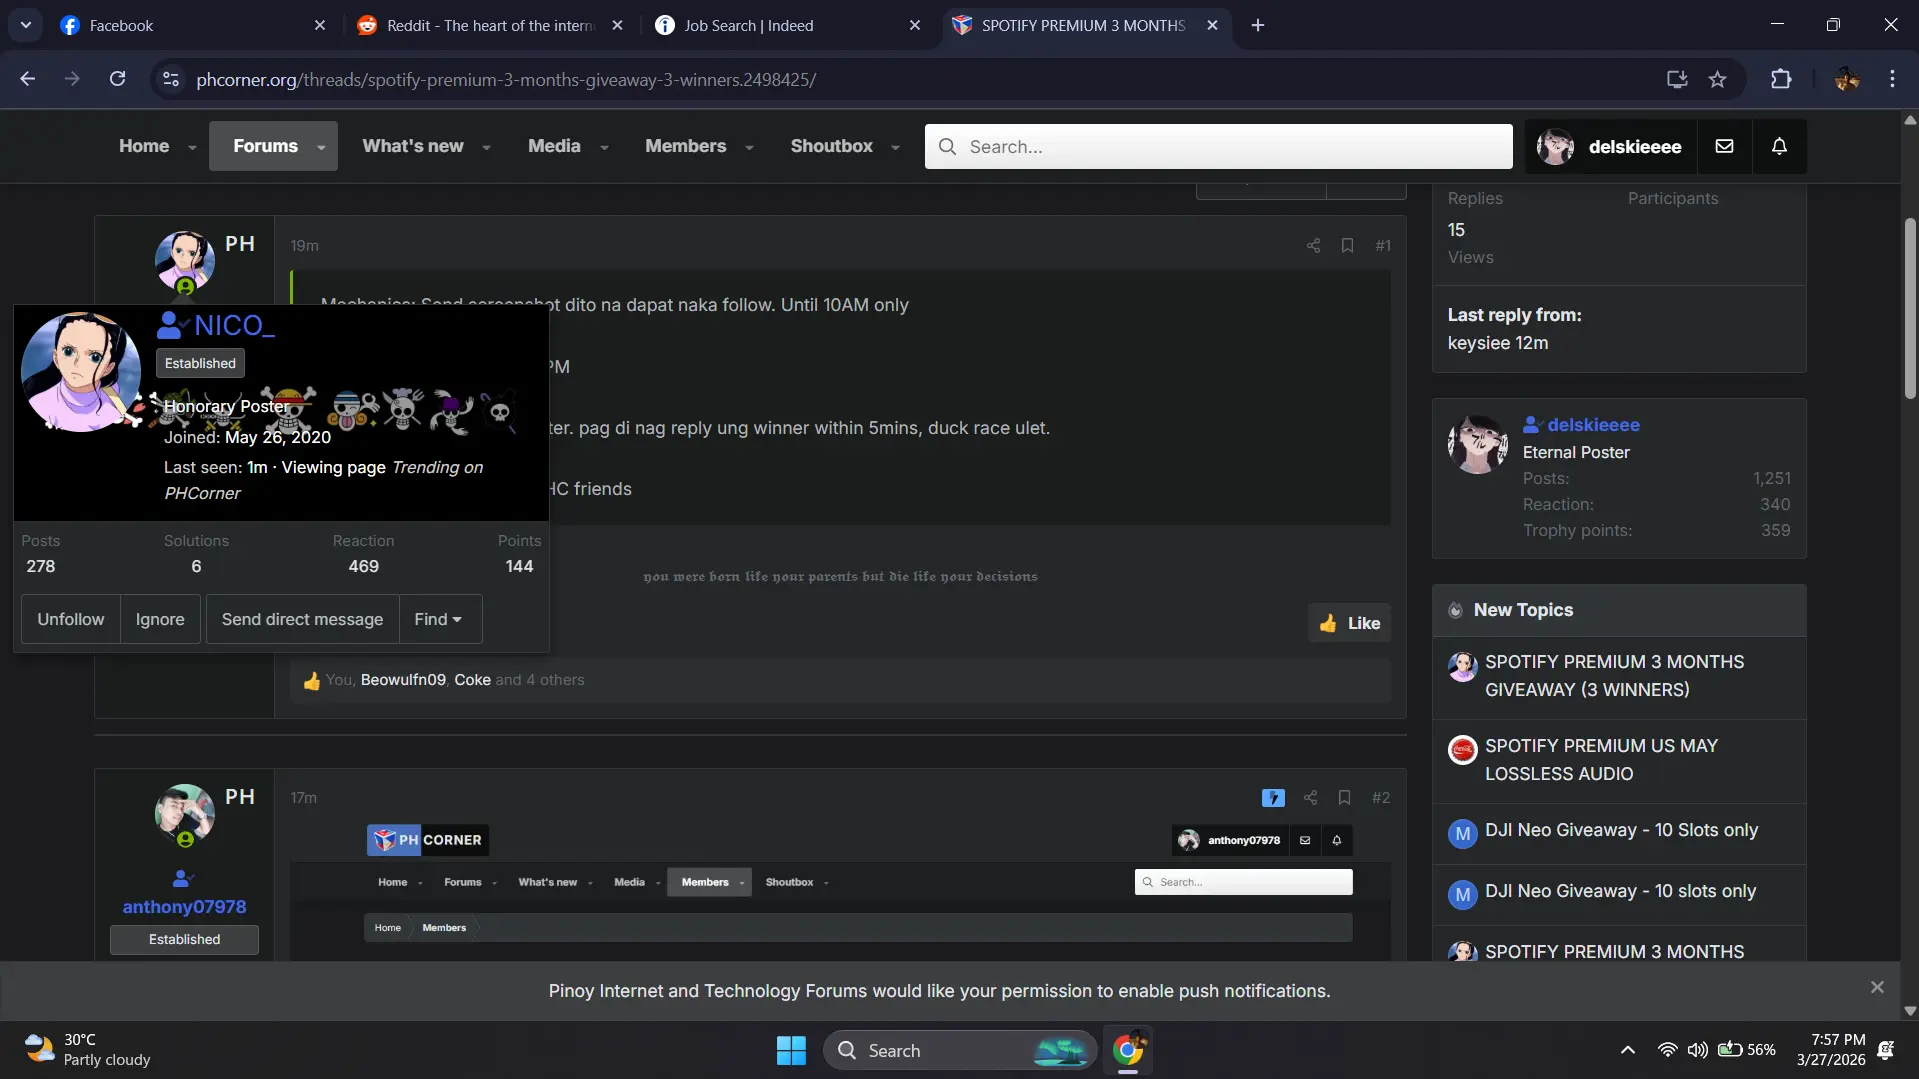
Task: Open the Windows Start menu
Action: (x=791, y=1050)
